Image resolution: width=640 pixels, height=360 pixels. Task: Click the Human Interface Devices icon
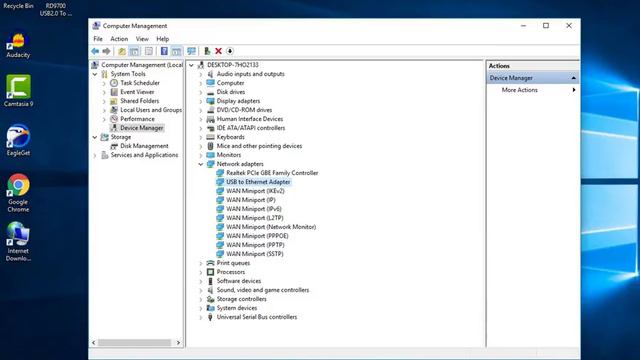coord(210,119)
